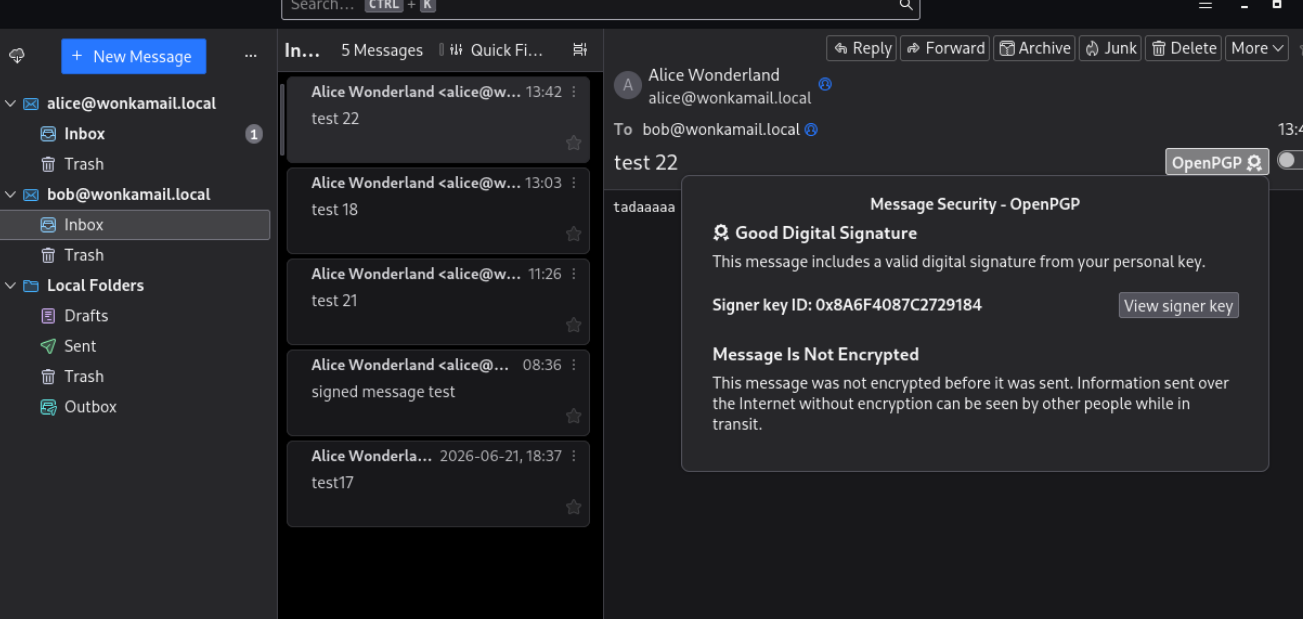Screen dimensions: 1303x619
Task: Click into the global search field
Action: [600, 6]
